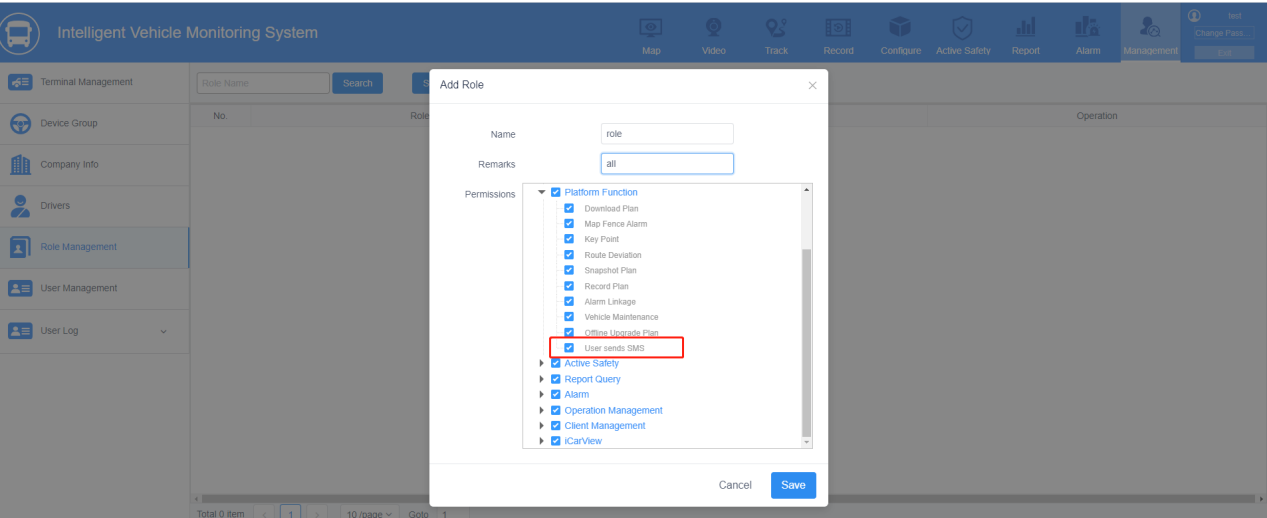Uncheck the Platform Function checkbox
The width and height of the screenshot is (1267, 518).
tap(556, 192)
